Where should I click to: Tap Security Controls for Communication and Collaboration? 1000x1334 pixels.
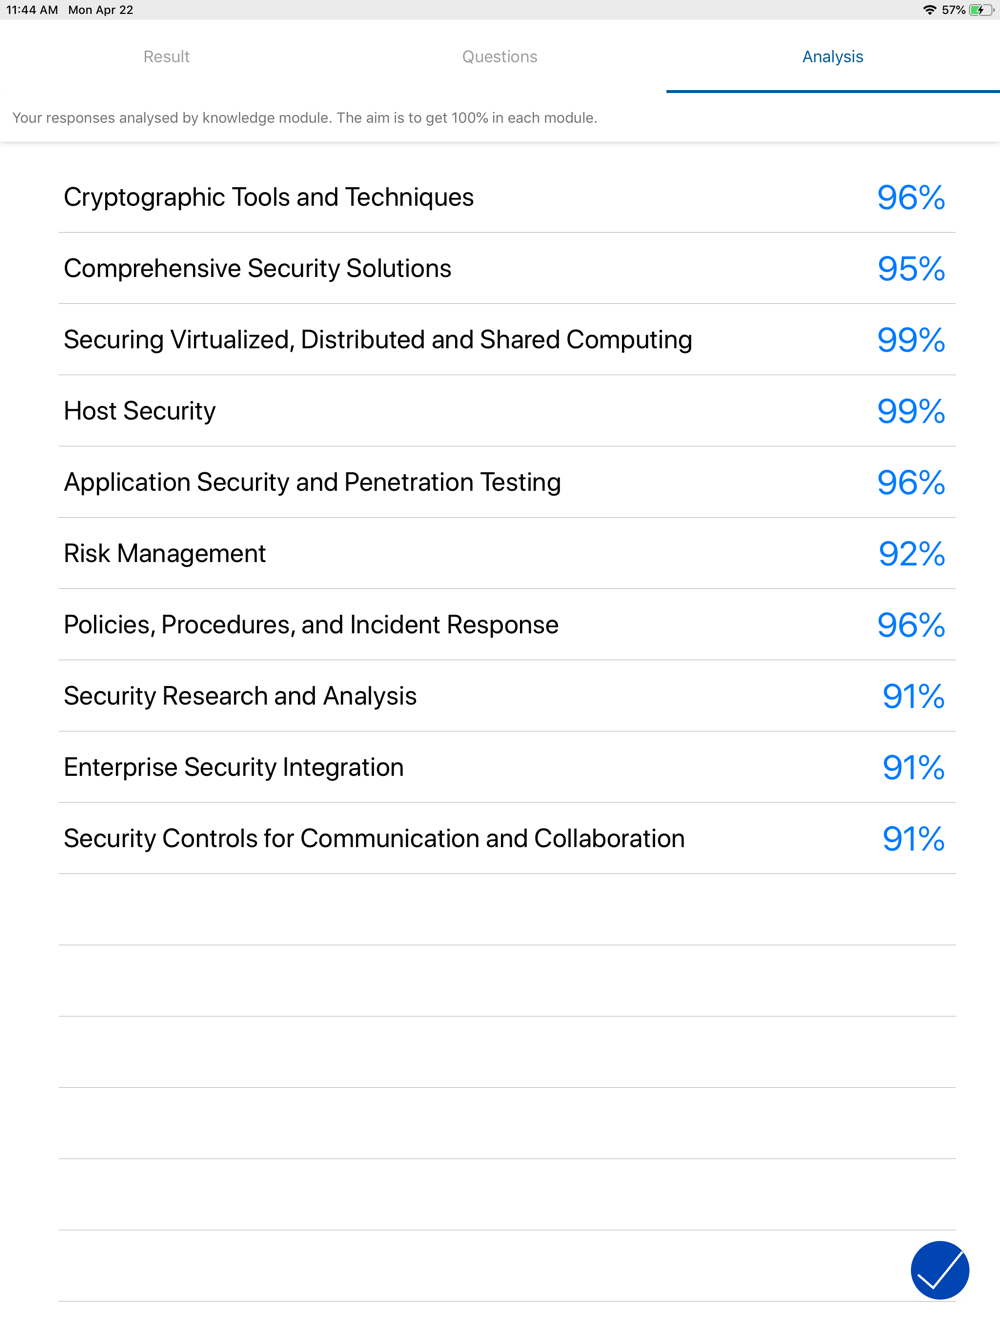(374, 838)
